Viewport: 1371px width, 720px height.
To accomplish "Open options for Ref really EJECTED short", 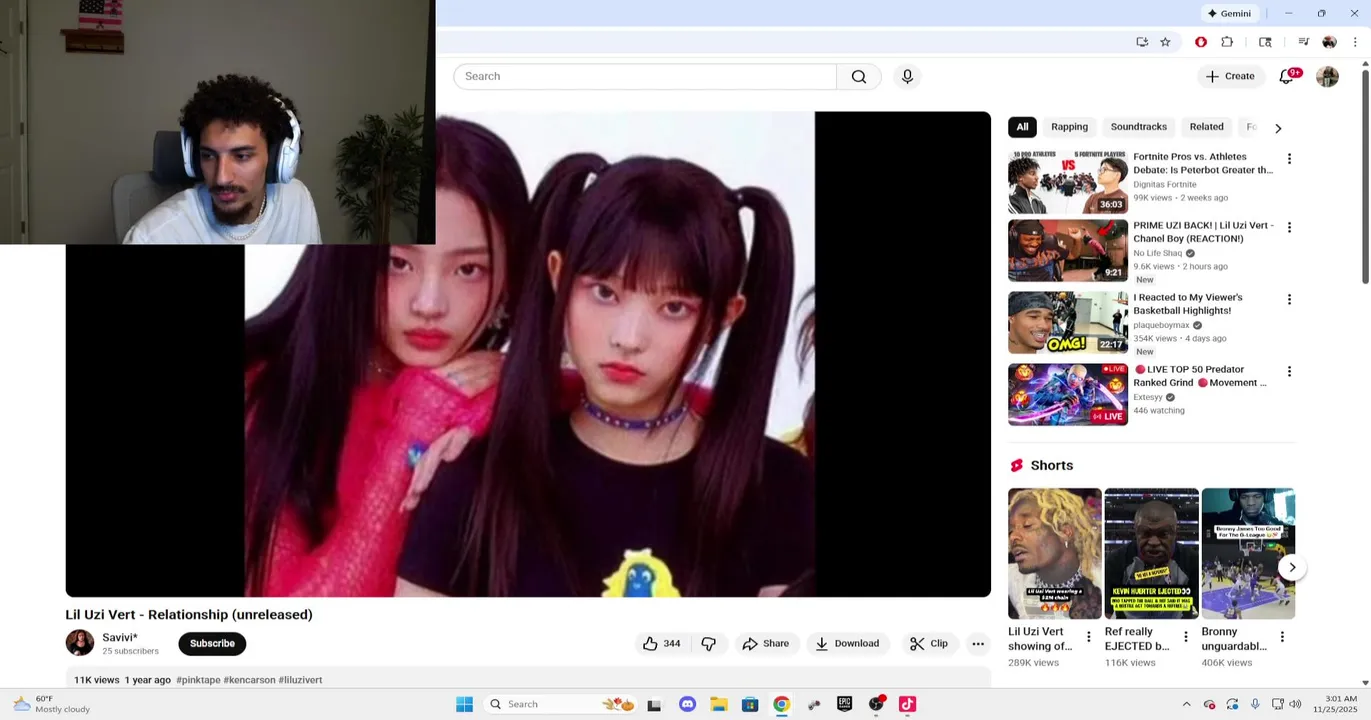I will [x=1186, y=636].
